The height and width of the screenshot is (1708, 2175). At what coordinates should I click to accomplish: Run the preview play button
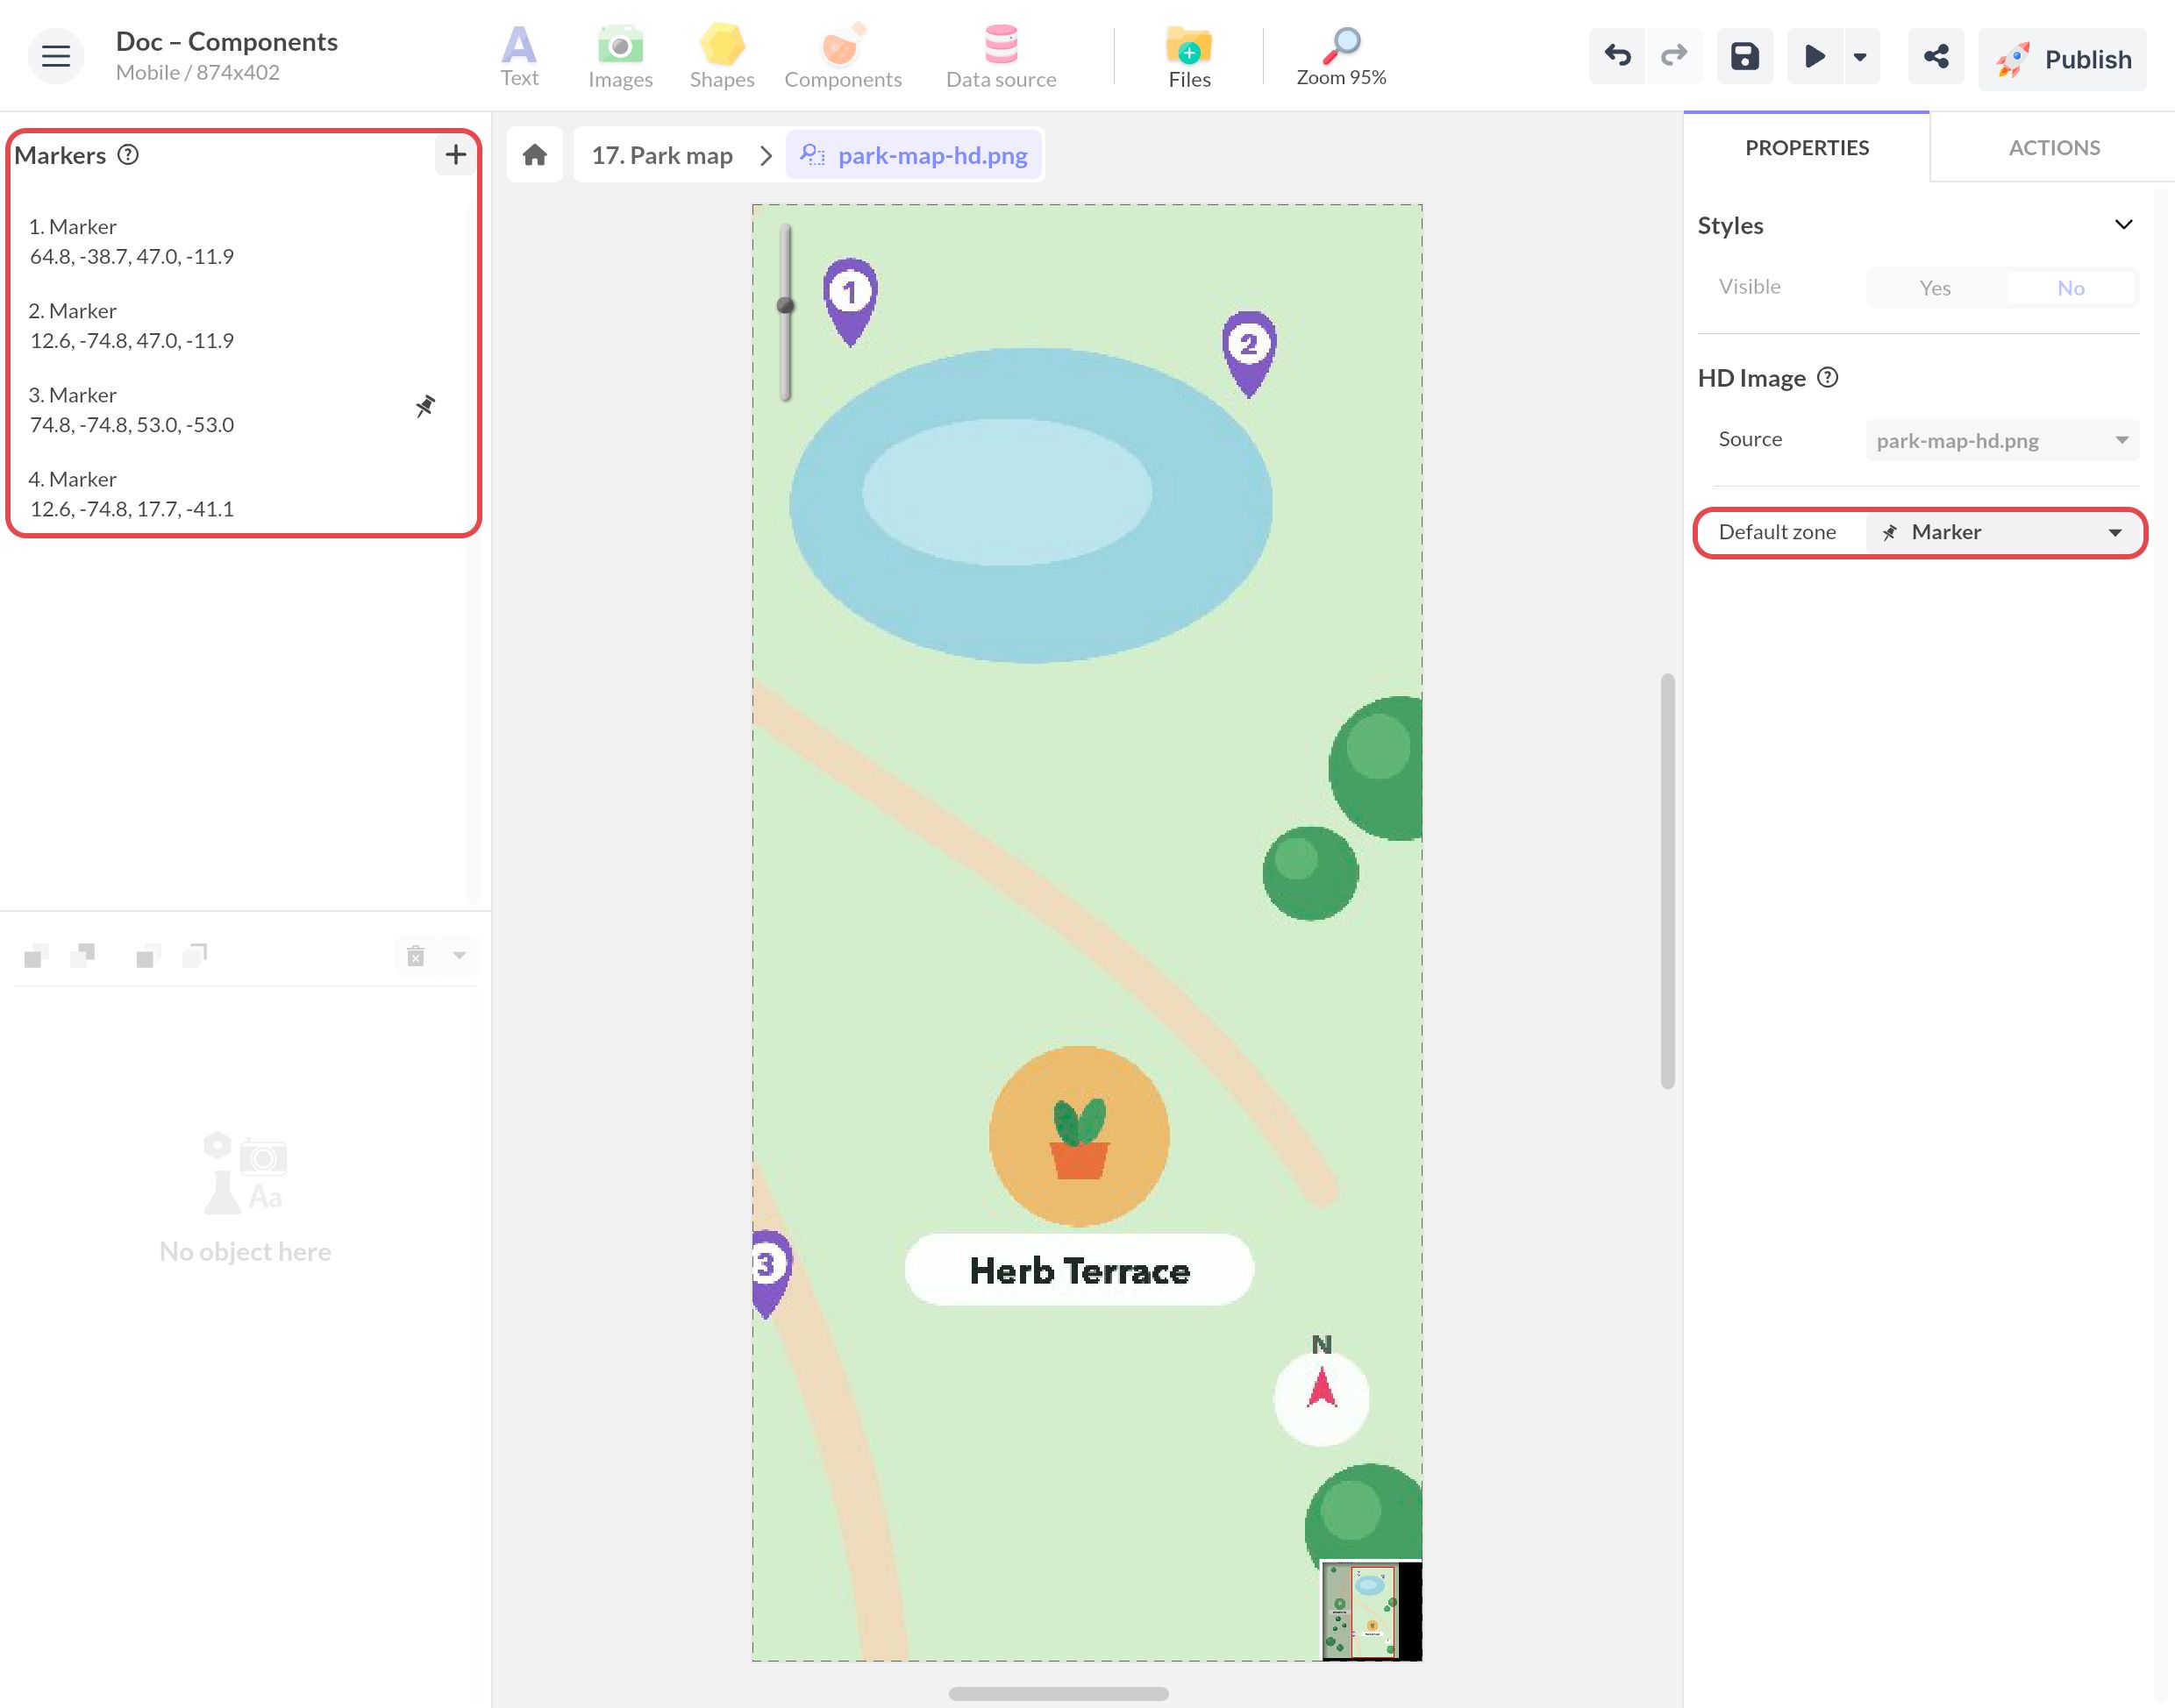[x=1814, y=56]
